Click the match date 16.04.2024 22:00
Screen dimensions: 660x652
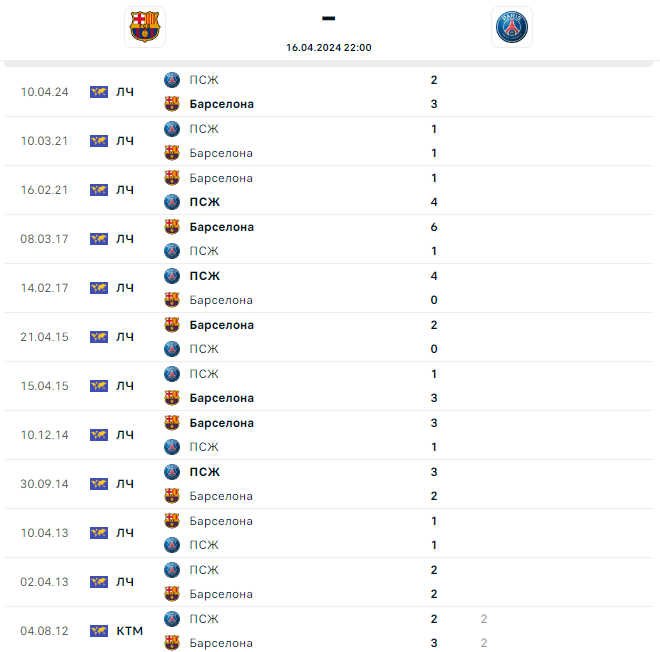[x=329, y=48]
